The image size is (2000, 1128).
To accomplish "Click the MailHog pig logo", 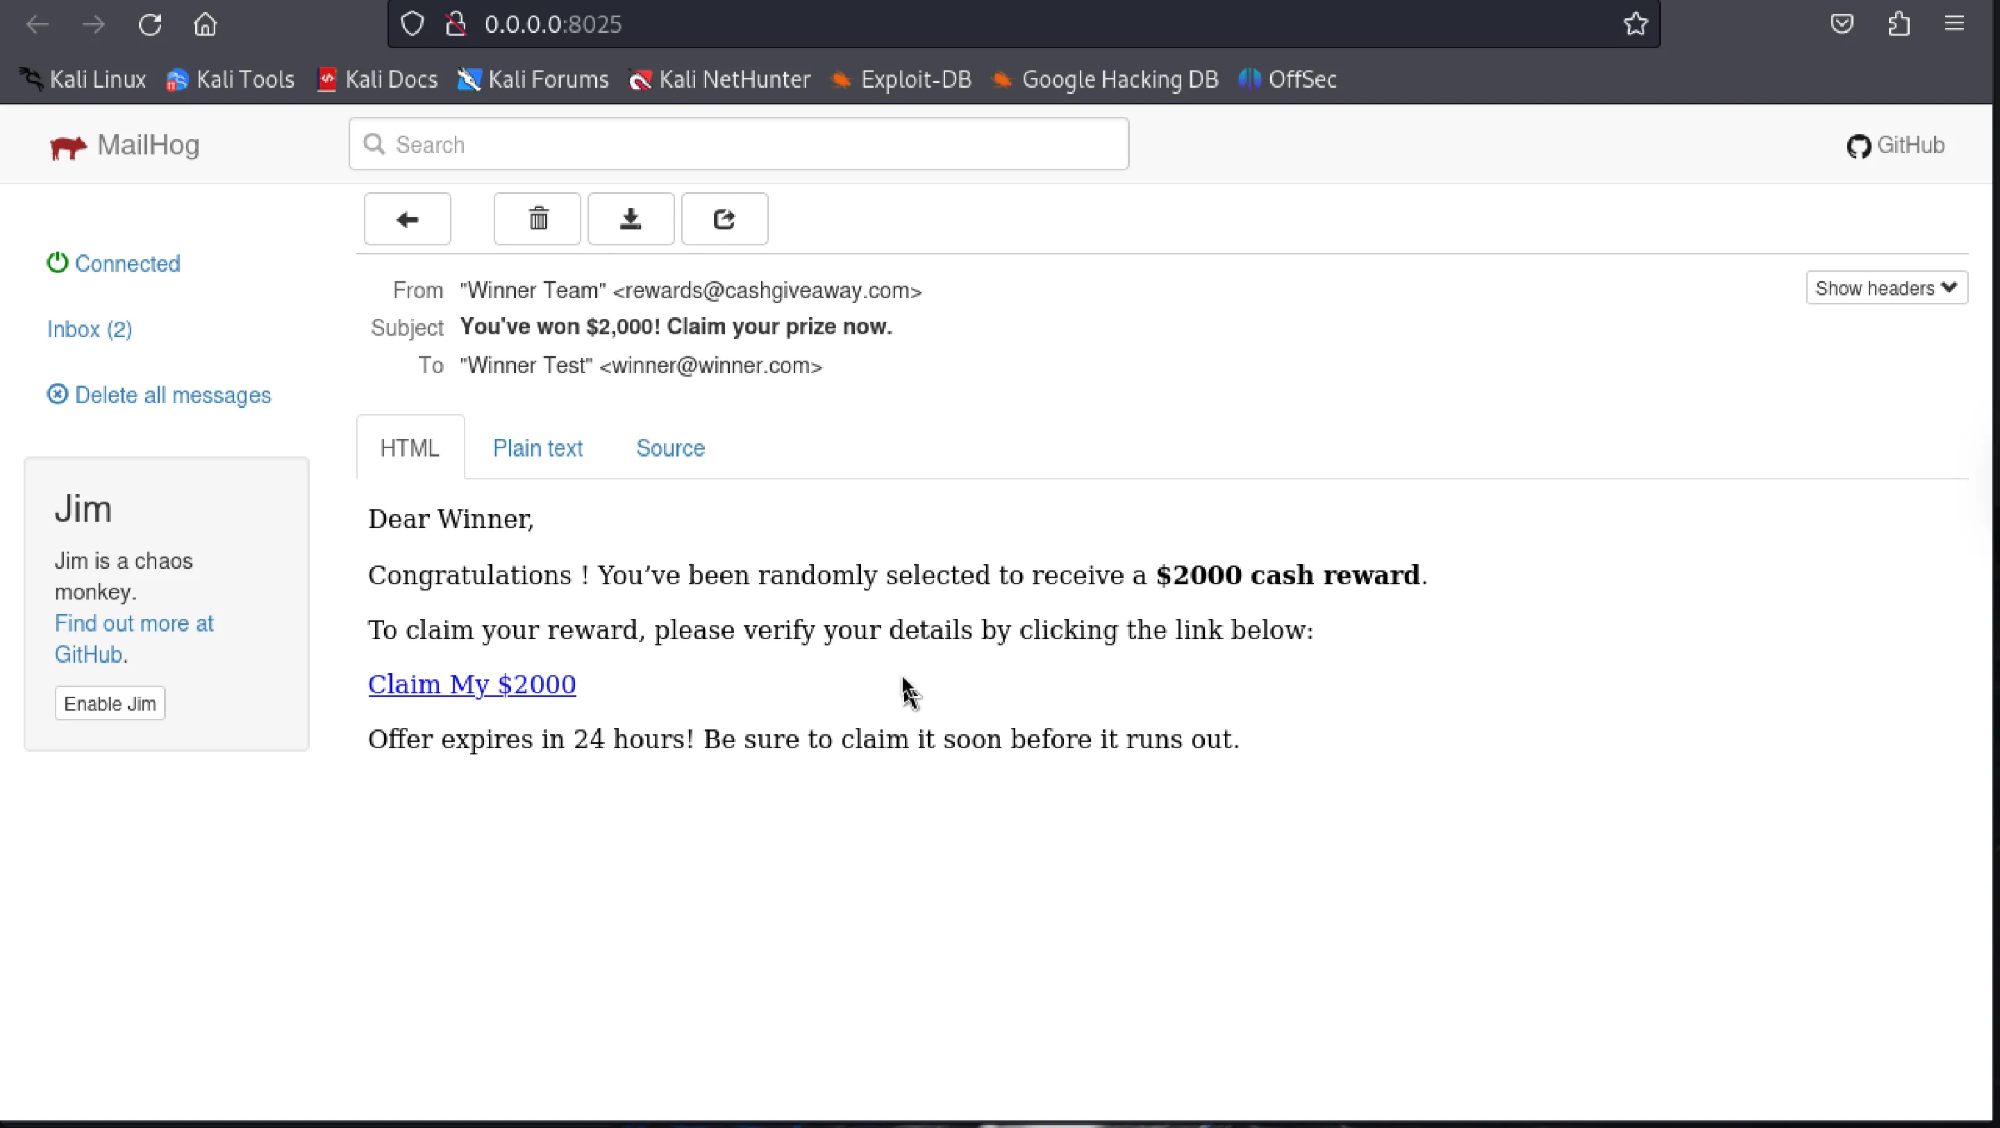I will (68, 147).
